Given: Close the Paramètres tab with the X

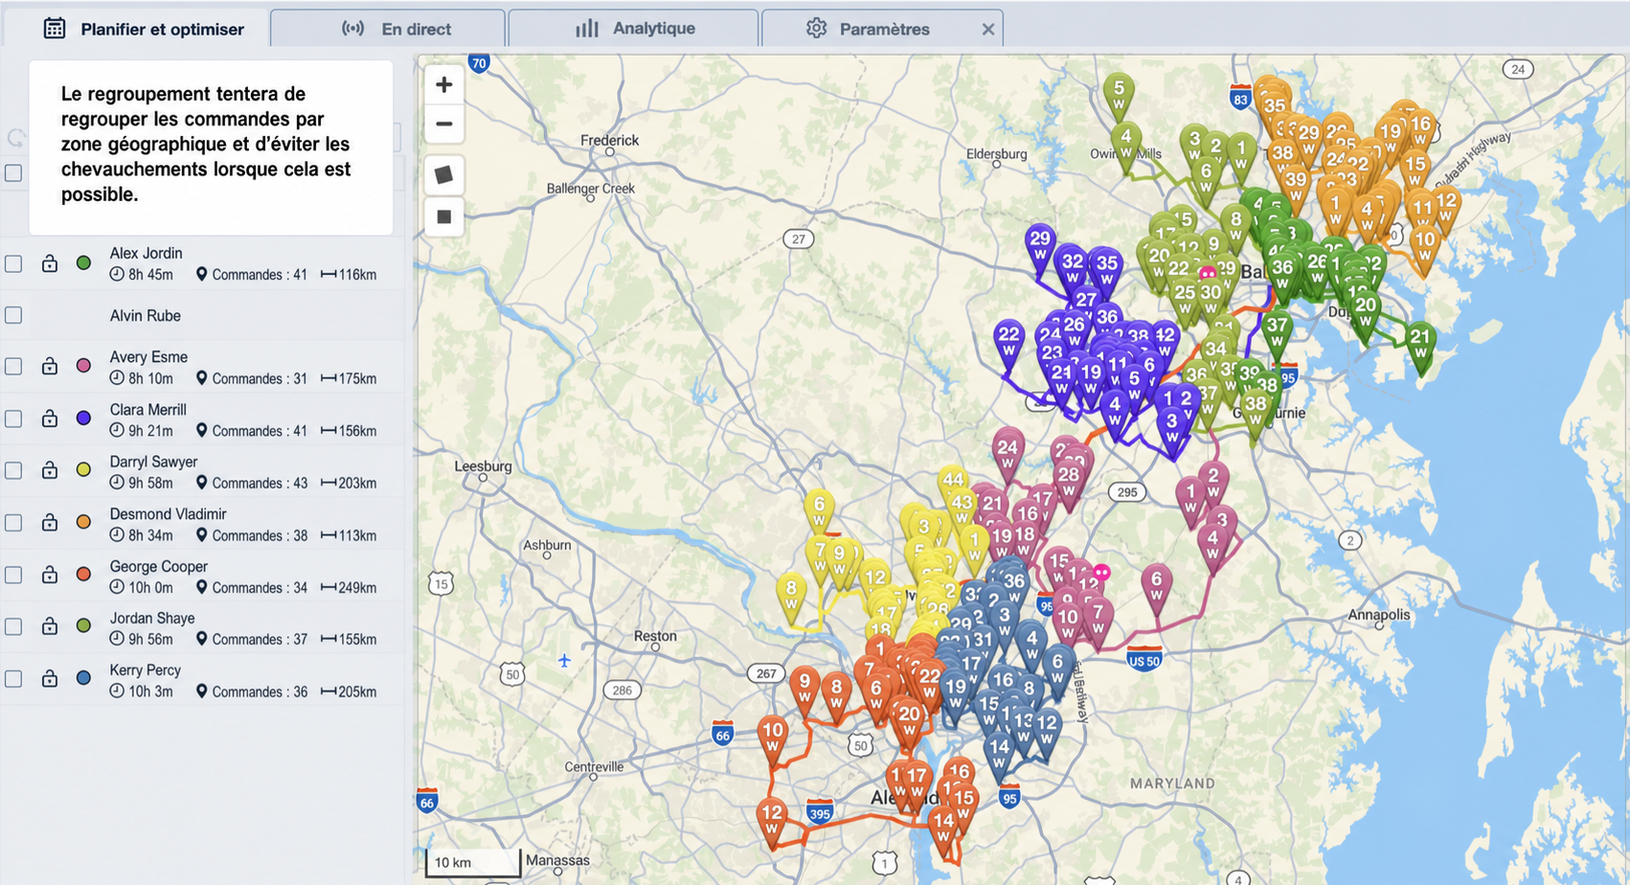Looking at the screenshot, I should coord(988,29).
